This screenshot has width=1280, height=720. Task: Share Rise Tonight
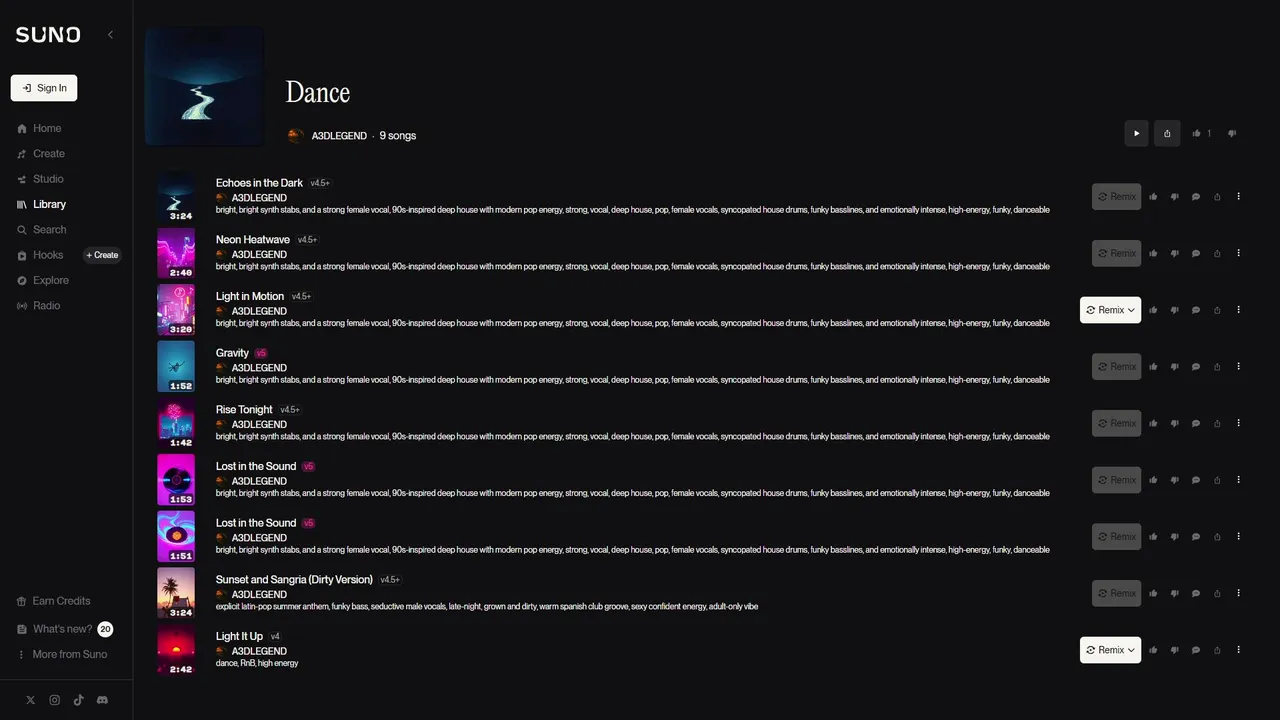pos(1217,423)
